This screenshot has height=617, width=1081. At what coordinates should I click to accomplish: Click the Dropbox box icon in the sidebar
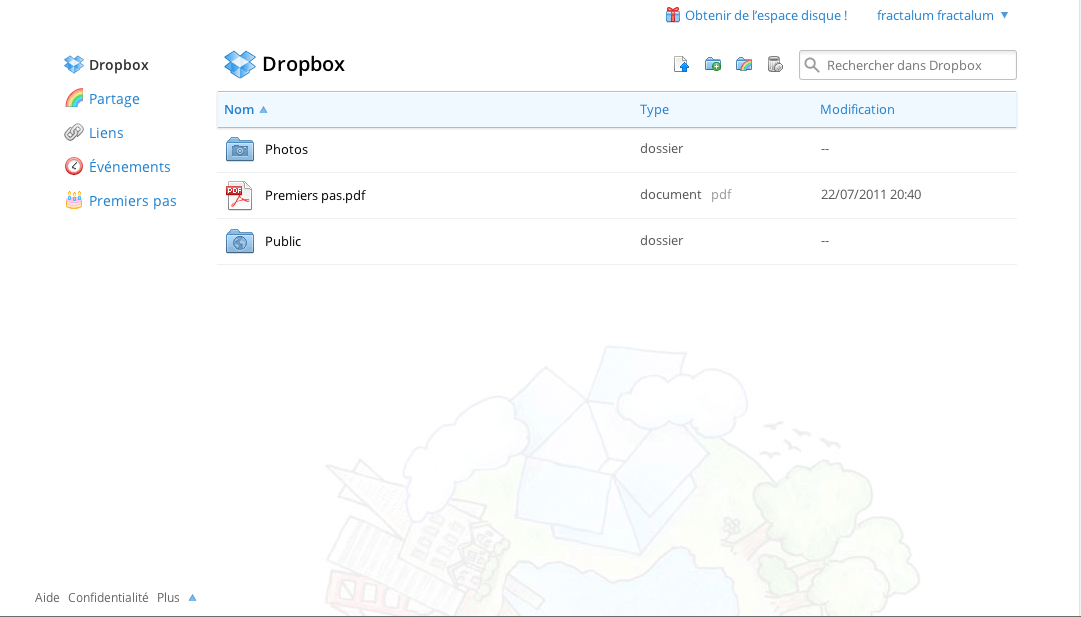tap(74, 64)
